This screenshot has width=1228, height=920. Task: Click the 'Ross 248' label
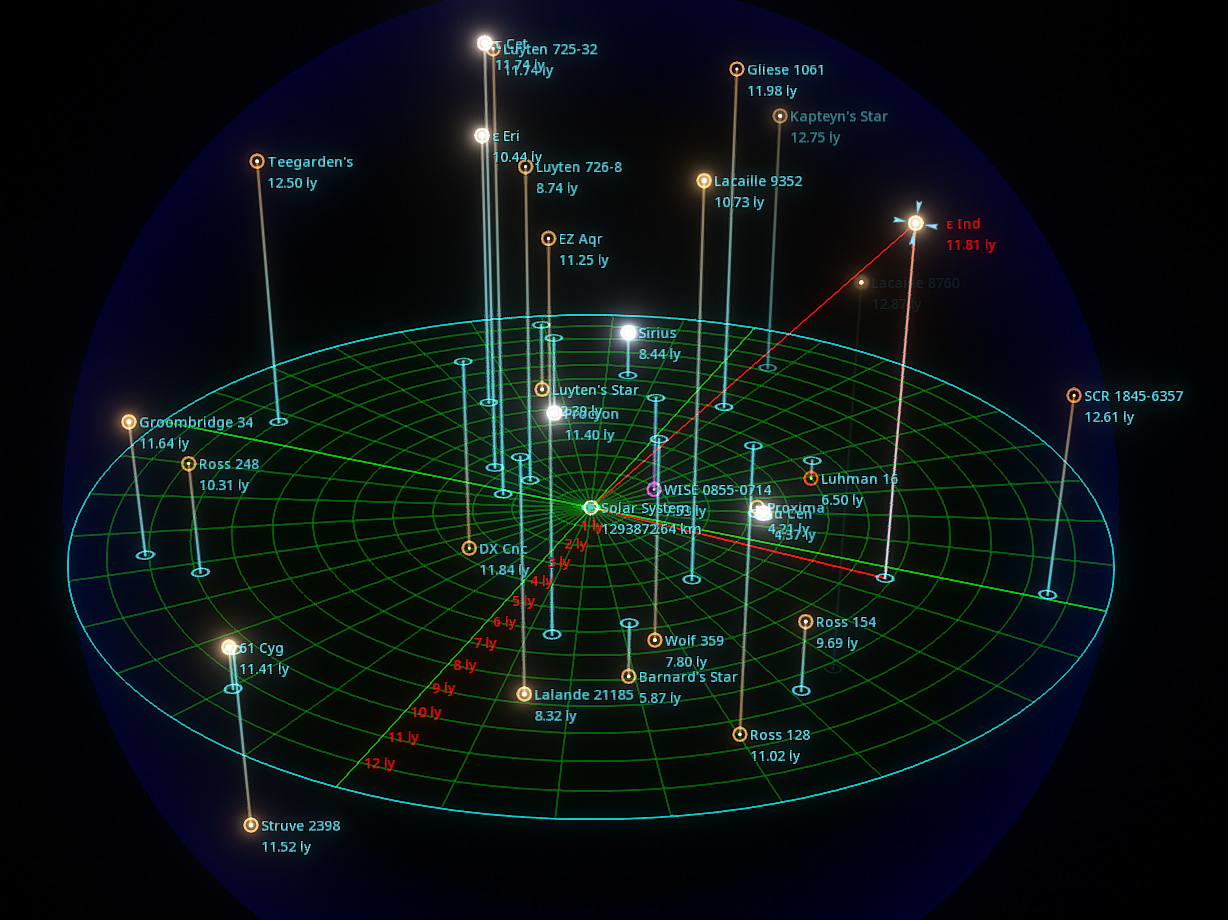click(229, 464)
